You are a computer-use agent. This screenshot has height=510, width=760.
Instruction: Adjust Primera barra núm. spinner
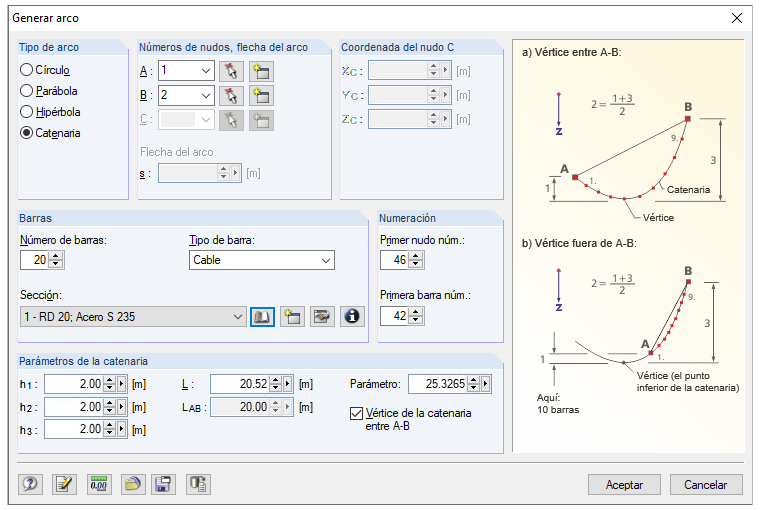pyautogui.click(x=416, y=316)
